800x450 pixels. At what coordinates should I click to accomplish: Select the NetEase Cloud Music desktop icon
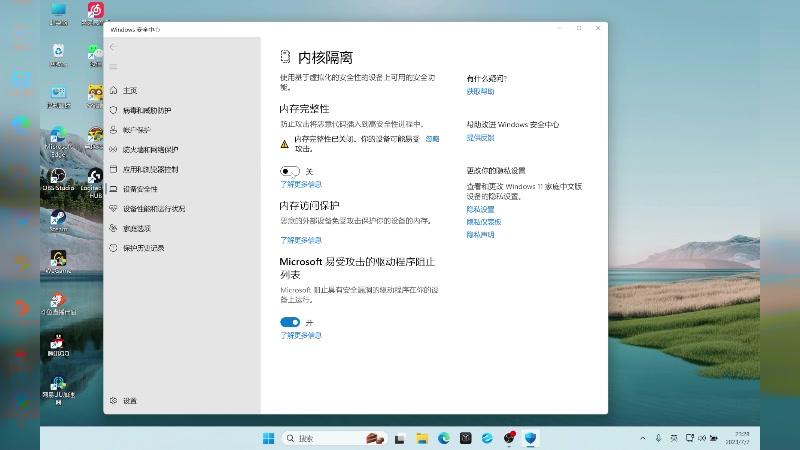point(95,14)
